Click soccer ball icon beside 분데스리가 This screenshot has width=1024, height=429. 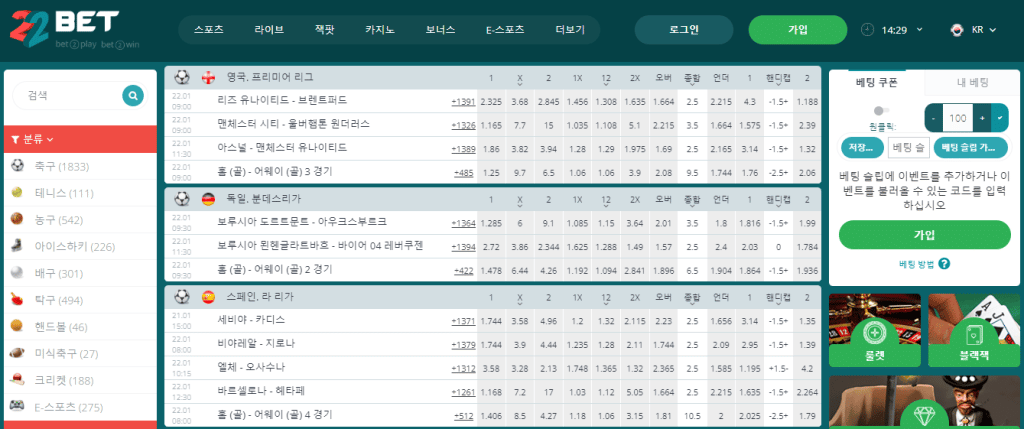pos(182,199)
